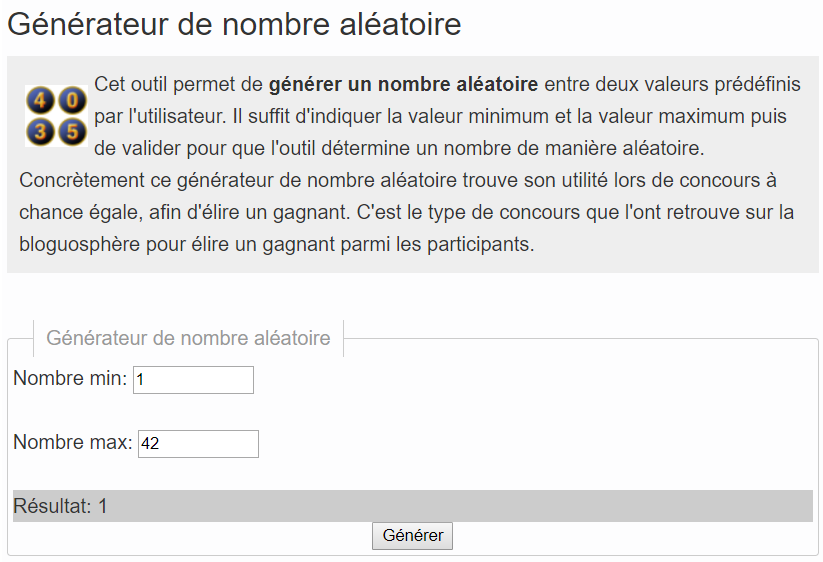Click the gray Résultat bar
This screenshot has height=562, width=823.
click(413, 506)
